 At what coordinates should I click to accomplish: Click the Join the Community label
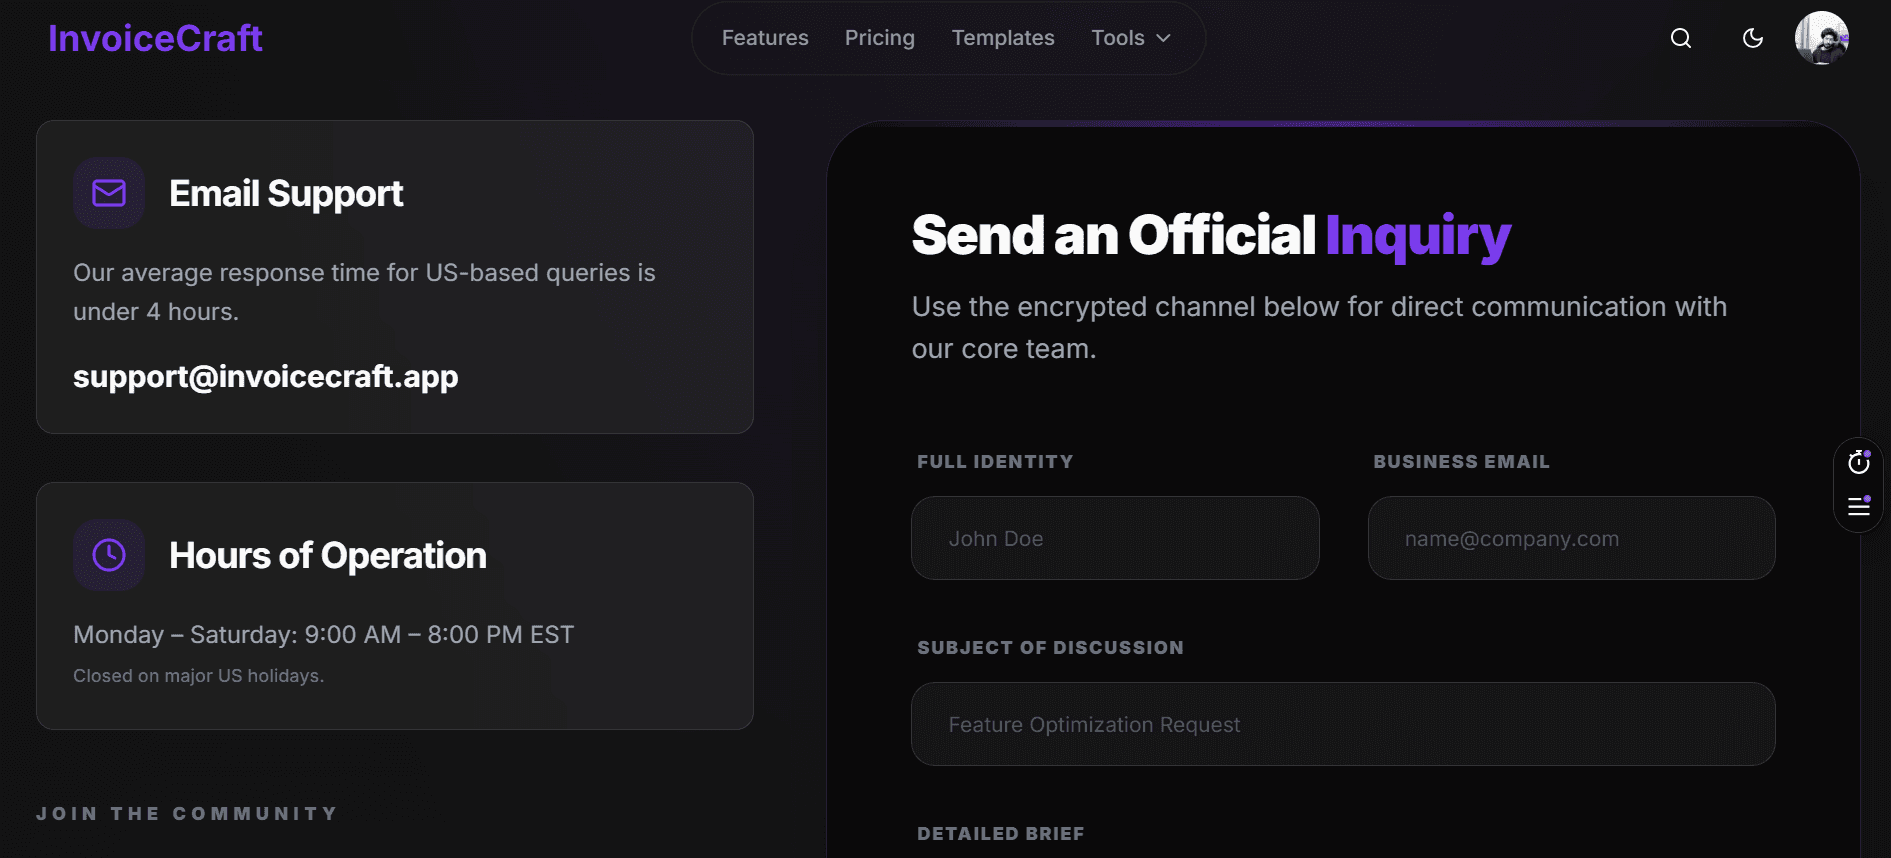(187, 813)
